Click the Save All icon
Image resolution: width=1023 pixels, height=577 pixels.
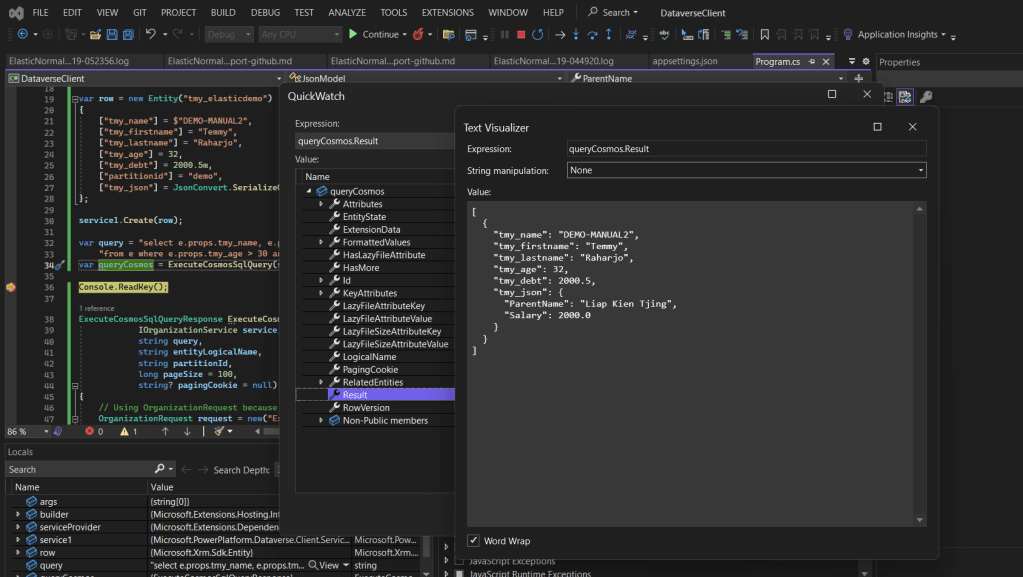click(129, 34)
